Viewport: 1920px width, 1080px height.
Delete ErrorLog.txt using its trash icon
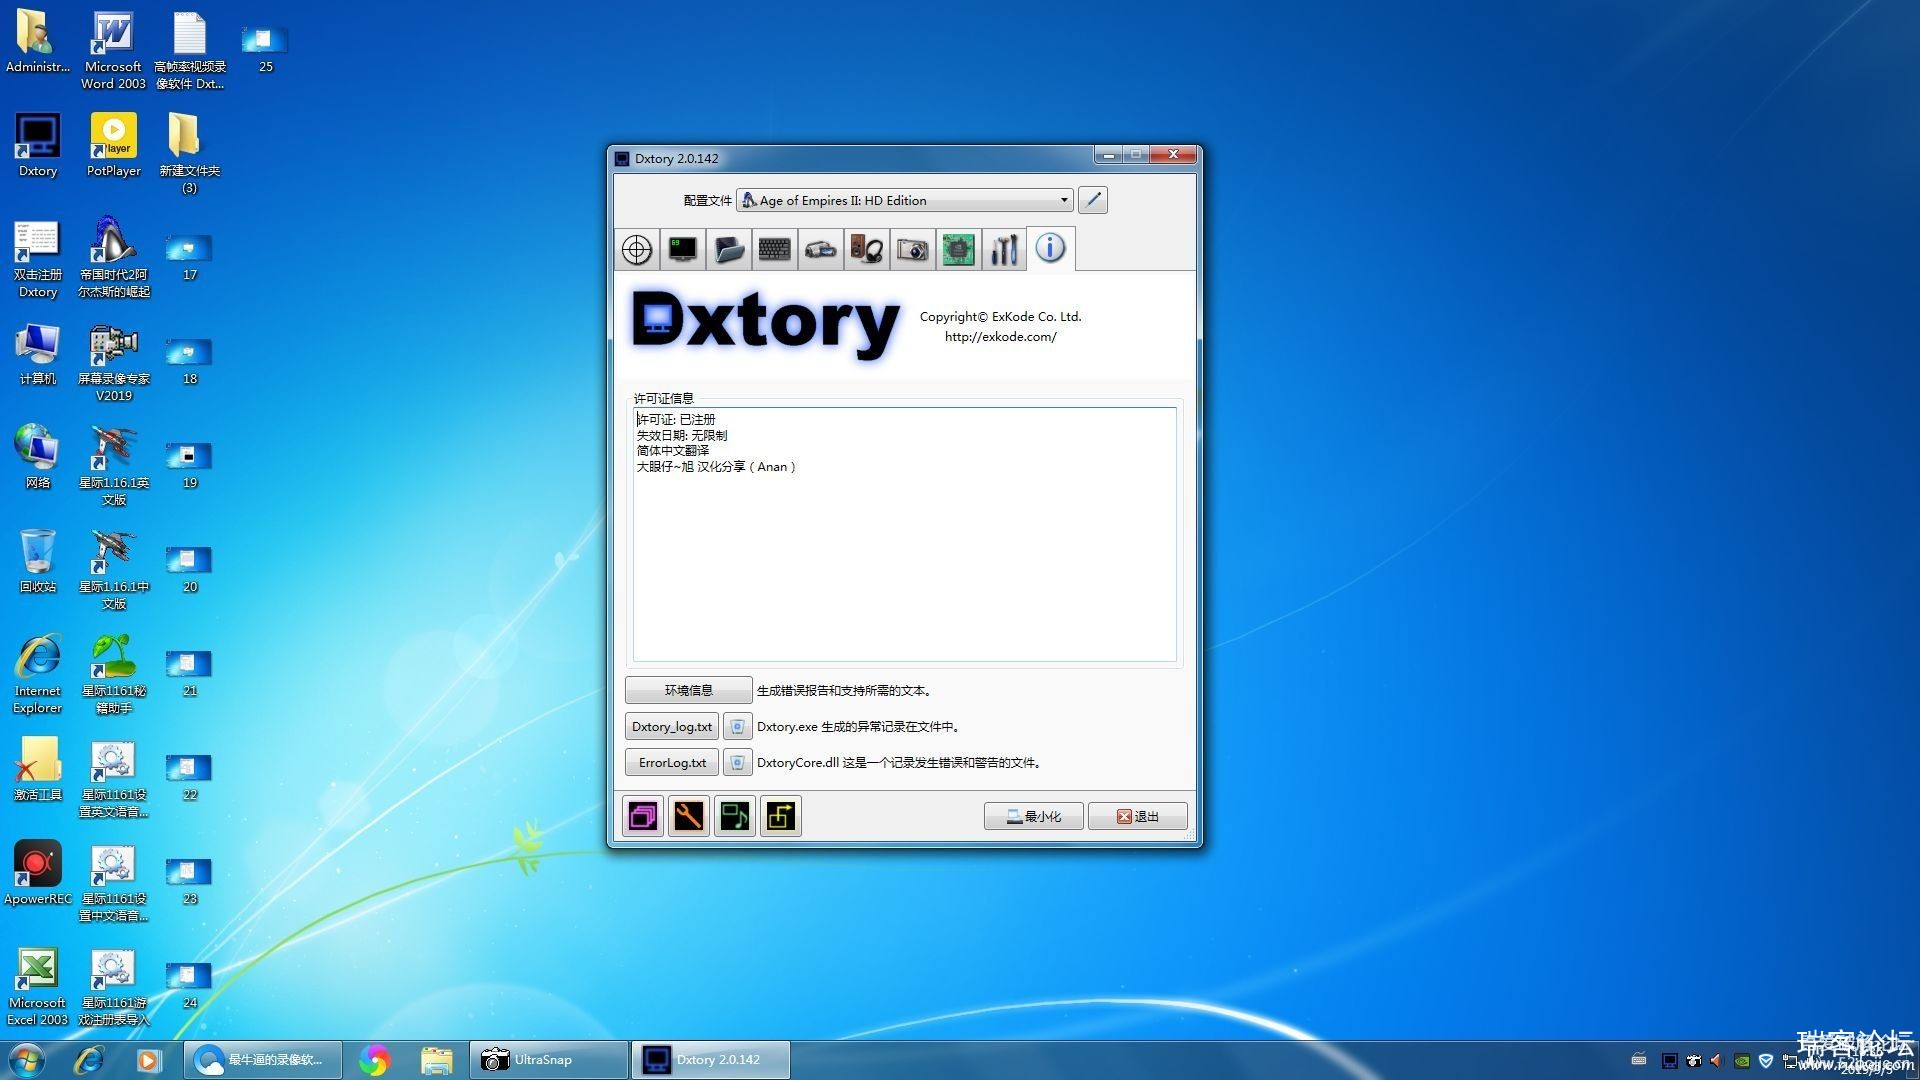click(x=737, y=763)
